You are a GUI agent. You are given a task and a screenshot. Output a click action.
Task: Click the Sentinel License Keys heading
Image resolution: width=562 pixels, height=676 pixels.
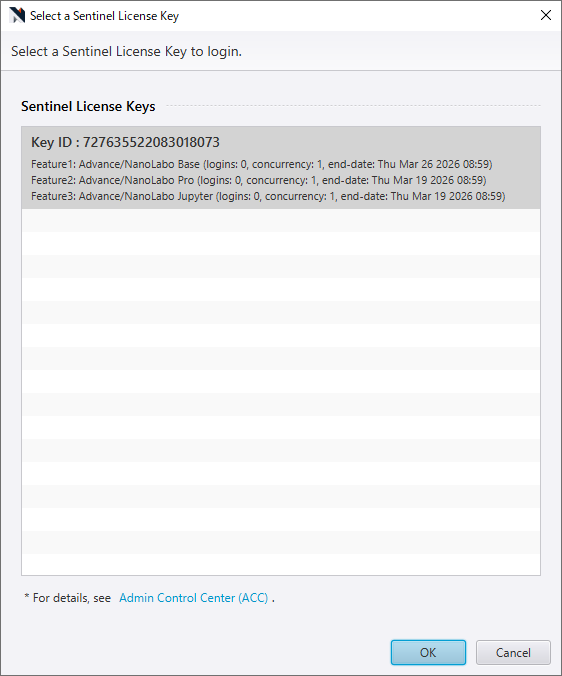pos(88,106)
